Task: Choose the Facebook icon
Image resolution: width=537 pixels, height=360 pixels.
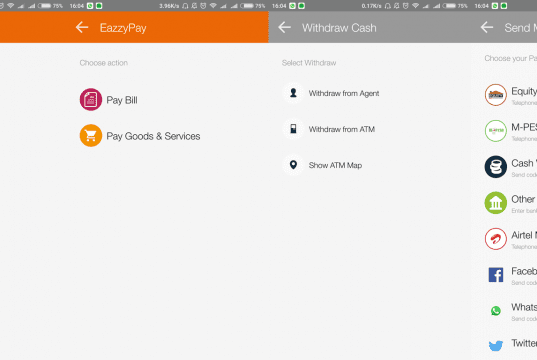Action: (x=496, y=275)
